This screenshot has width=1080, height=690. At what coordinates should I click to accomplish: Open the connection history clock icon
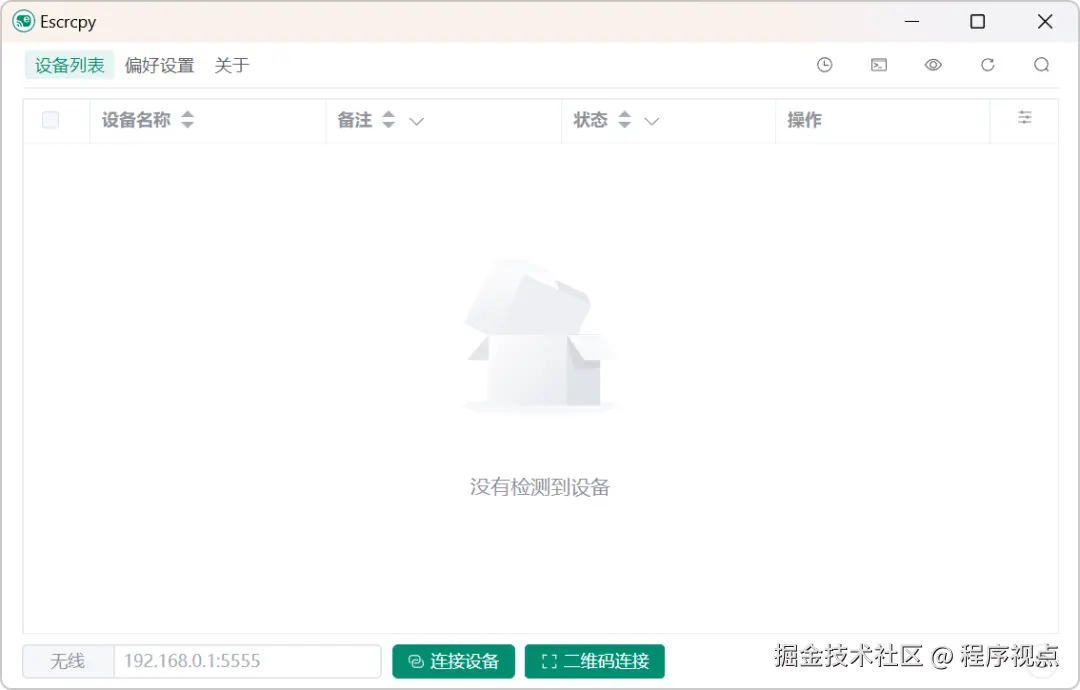pyautogui.click(x=825, y=64)
